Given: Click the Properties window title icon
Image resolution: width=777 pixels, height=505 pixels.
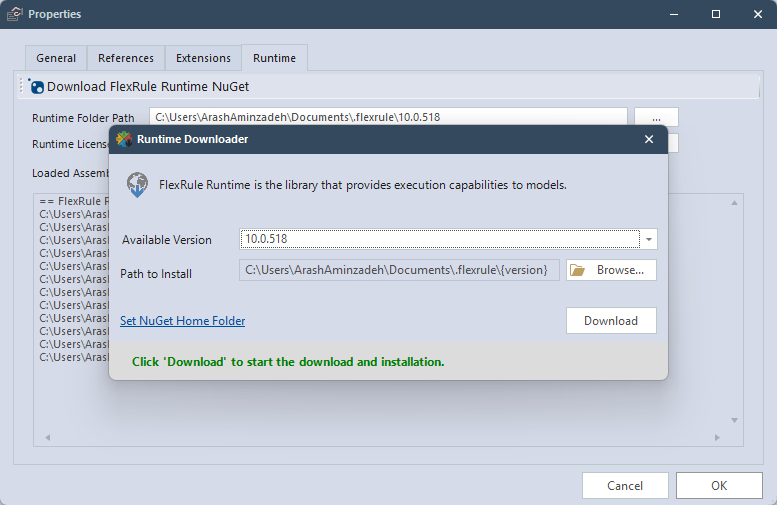Looking at the screenshot, I should pos(15,14).
